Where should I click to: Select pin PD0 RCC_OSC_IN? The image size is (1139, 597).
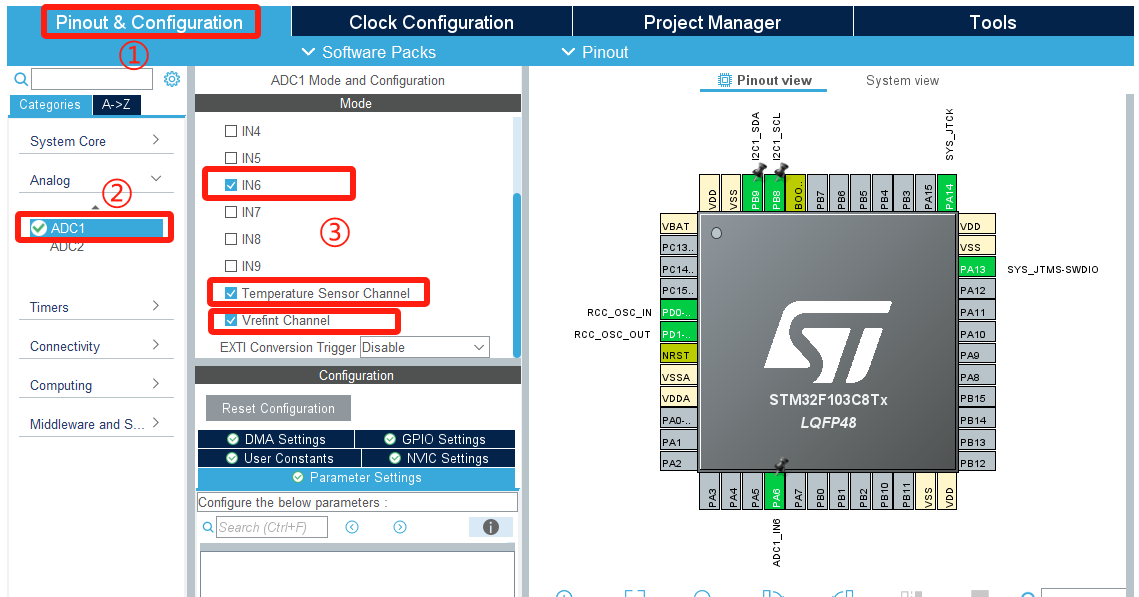tap(678, 312)
